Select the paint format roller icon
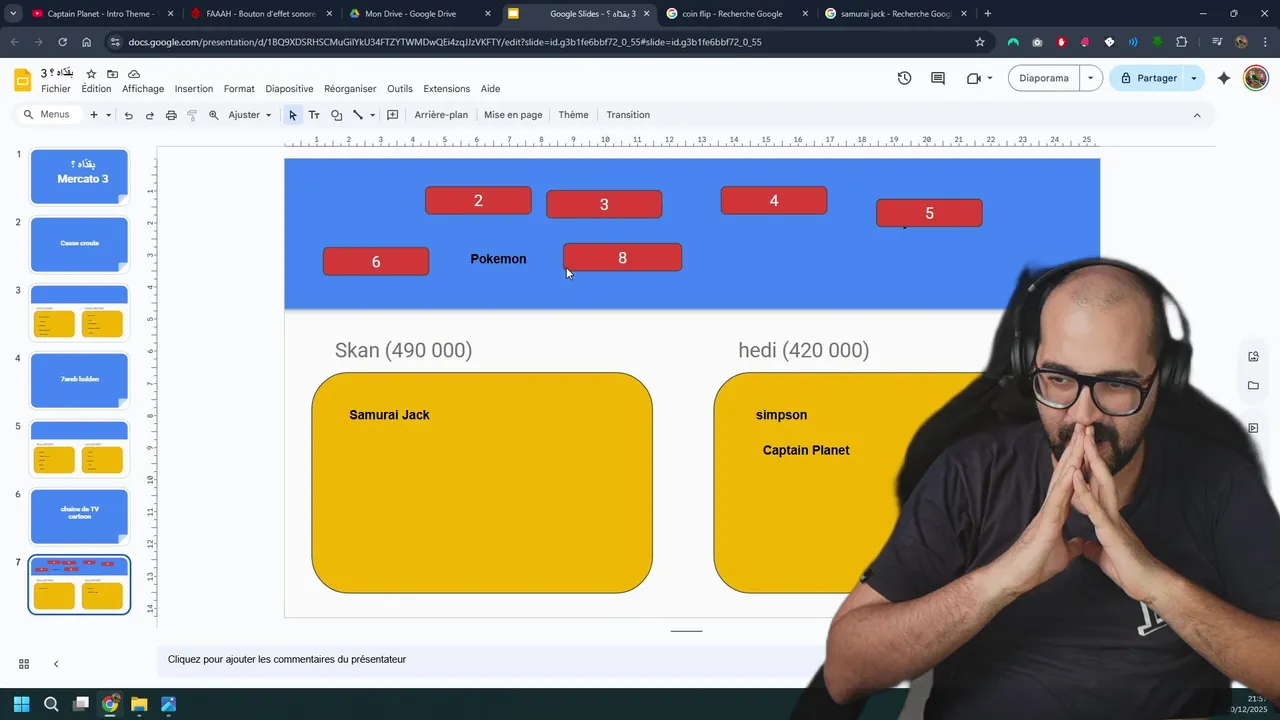 click(x=192, y=115)
